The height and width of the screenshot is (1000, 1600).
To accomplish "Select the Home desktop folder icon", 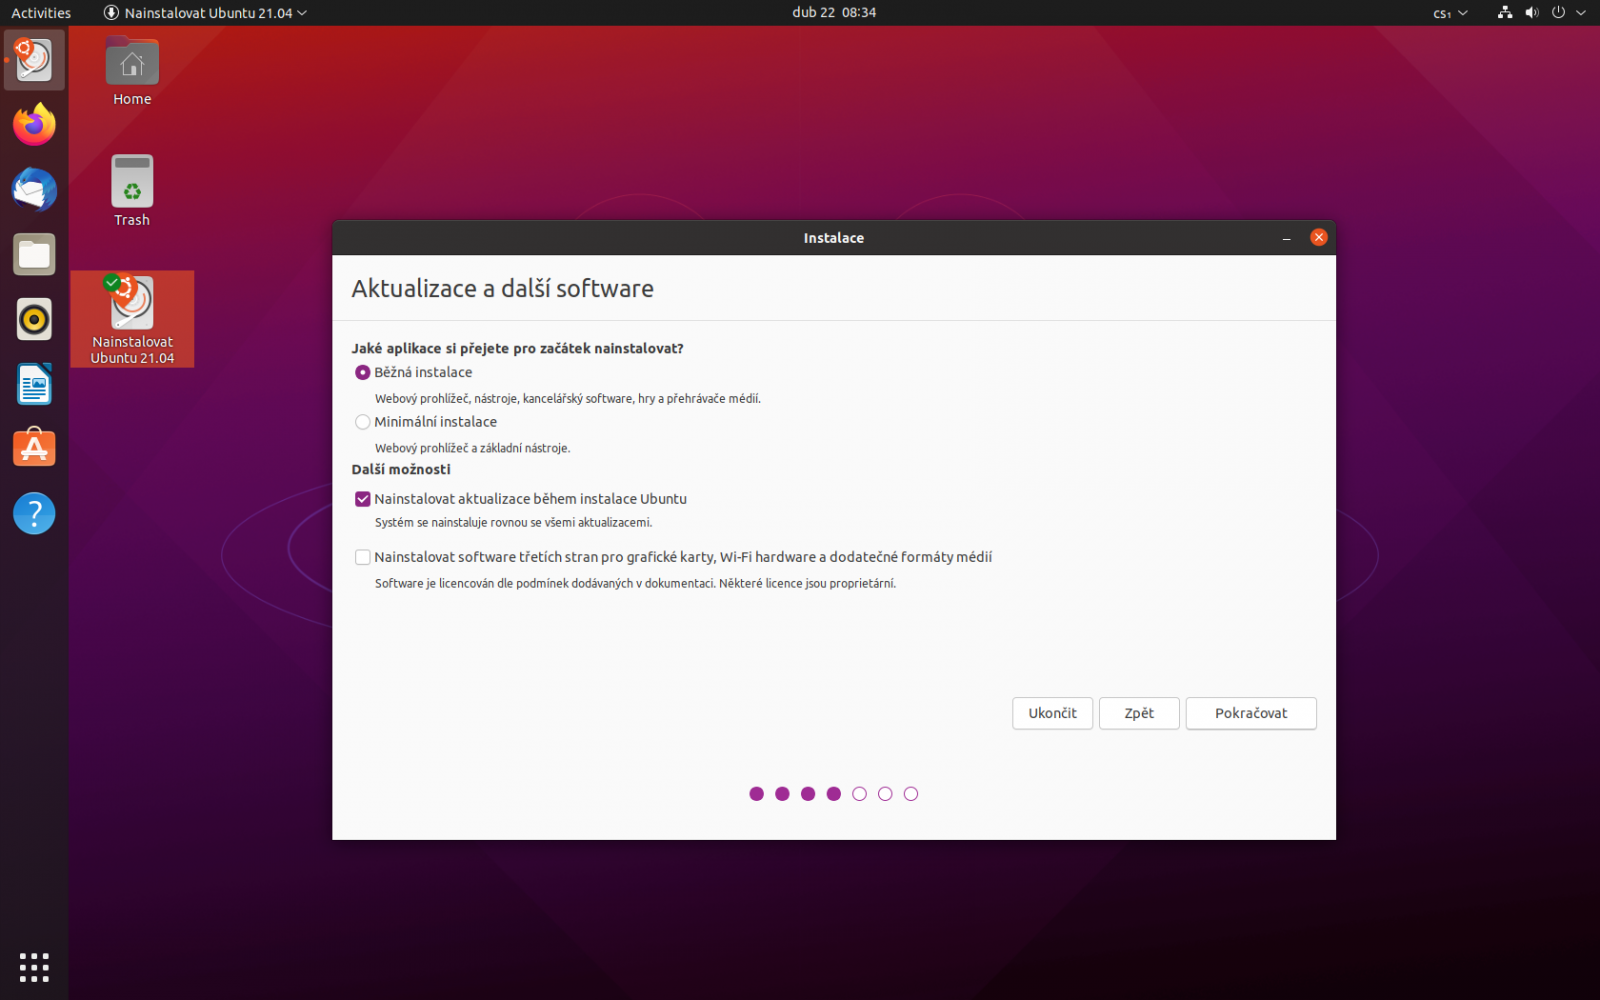I will pos(132,72).
